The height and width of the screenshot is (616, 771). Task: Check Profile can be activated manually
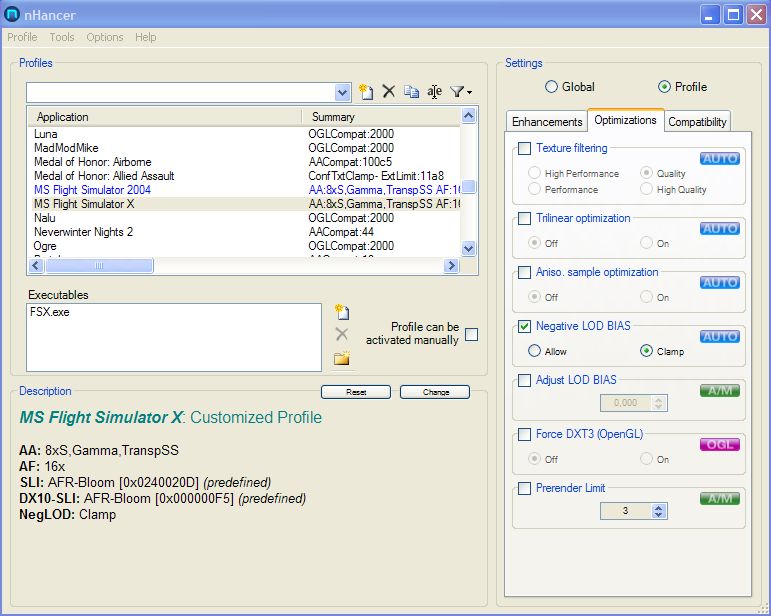[471, 334]
